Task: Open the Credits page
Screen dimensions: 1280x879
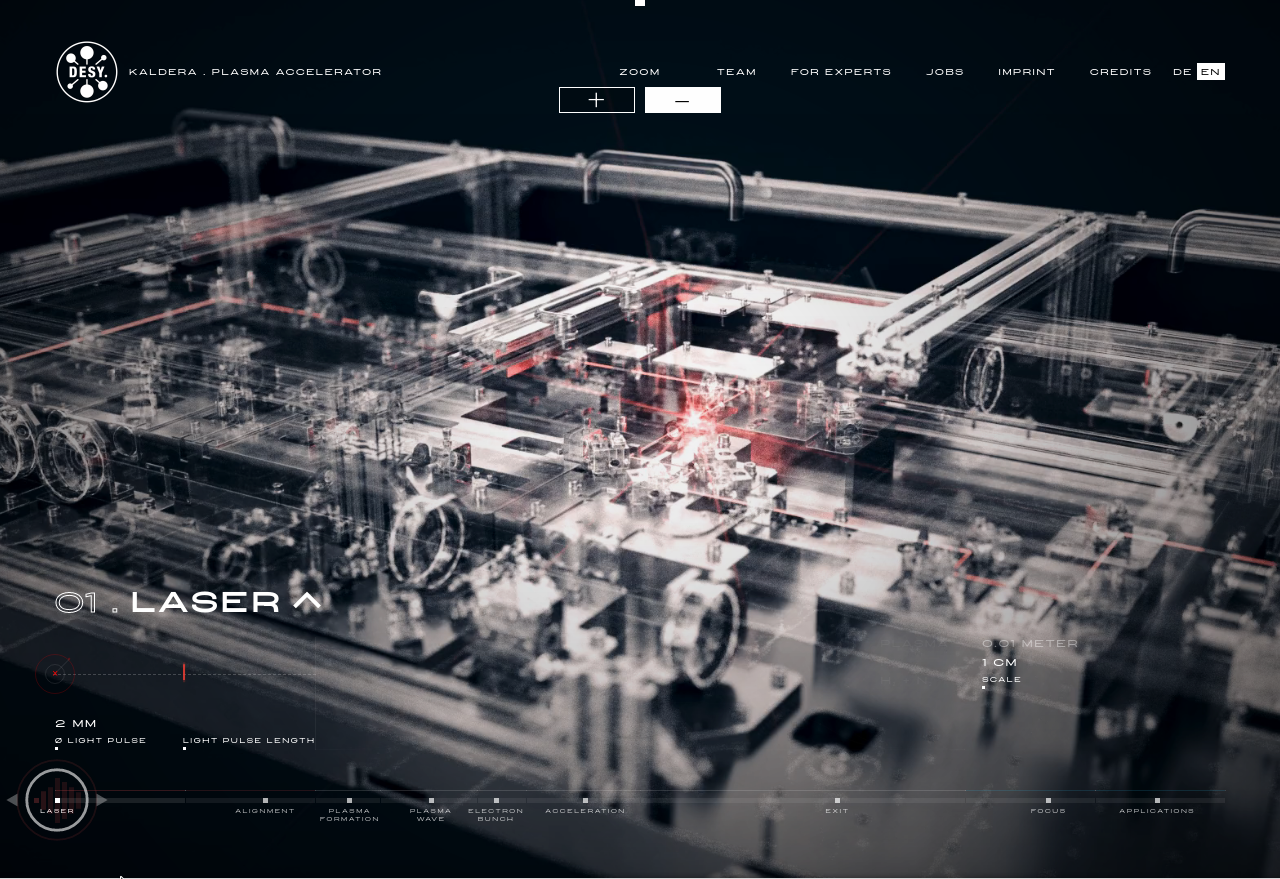Action: (1121, 72)
